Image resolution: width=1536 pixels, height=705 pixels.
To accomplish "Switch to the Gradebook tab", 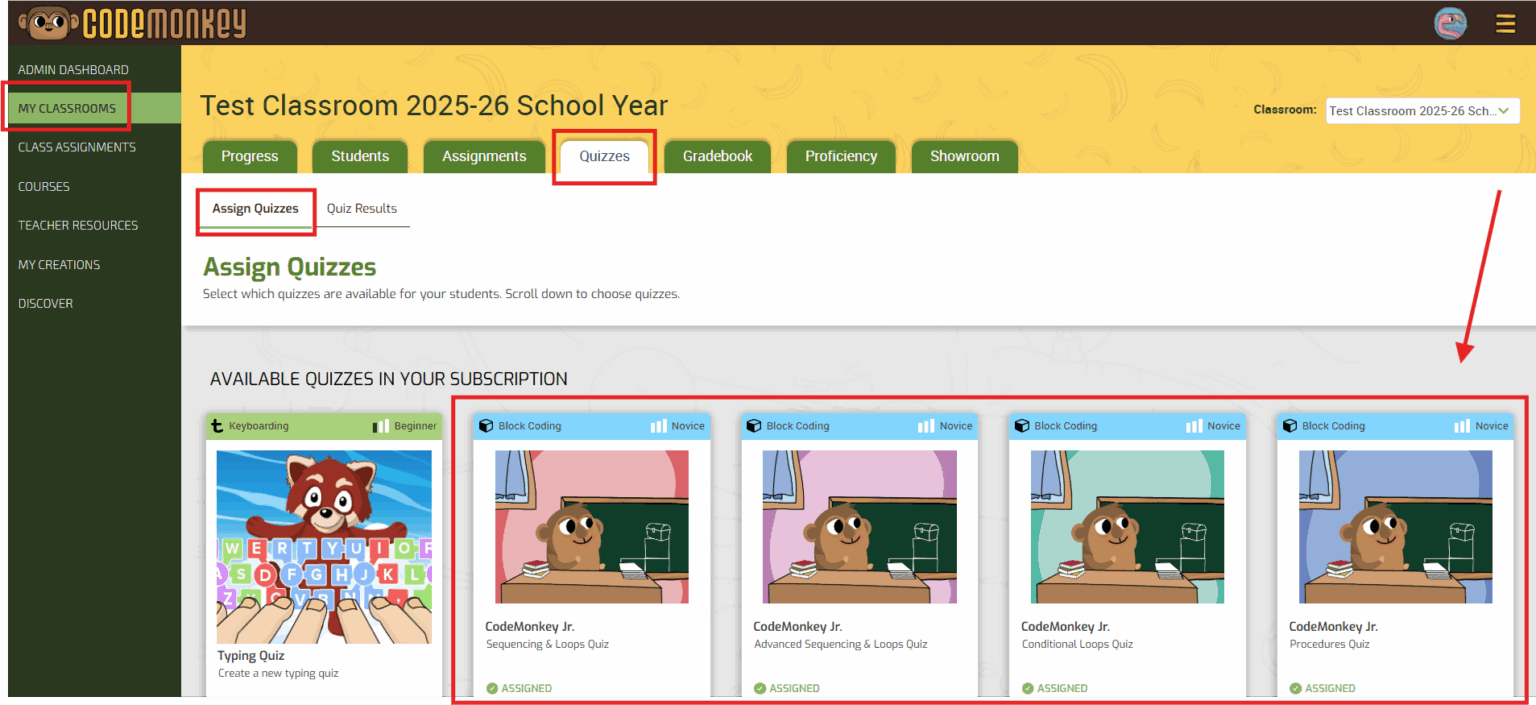I will coord(717,156).
